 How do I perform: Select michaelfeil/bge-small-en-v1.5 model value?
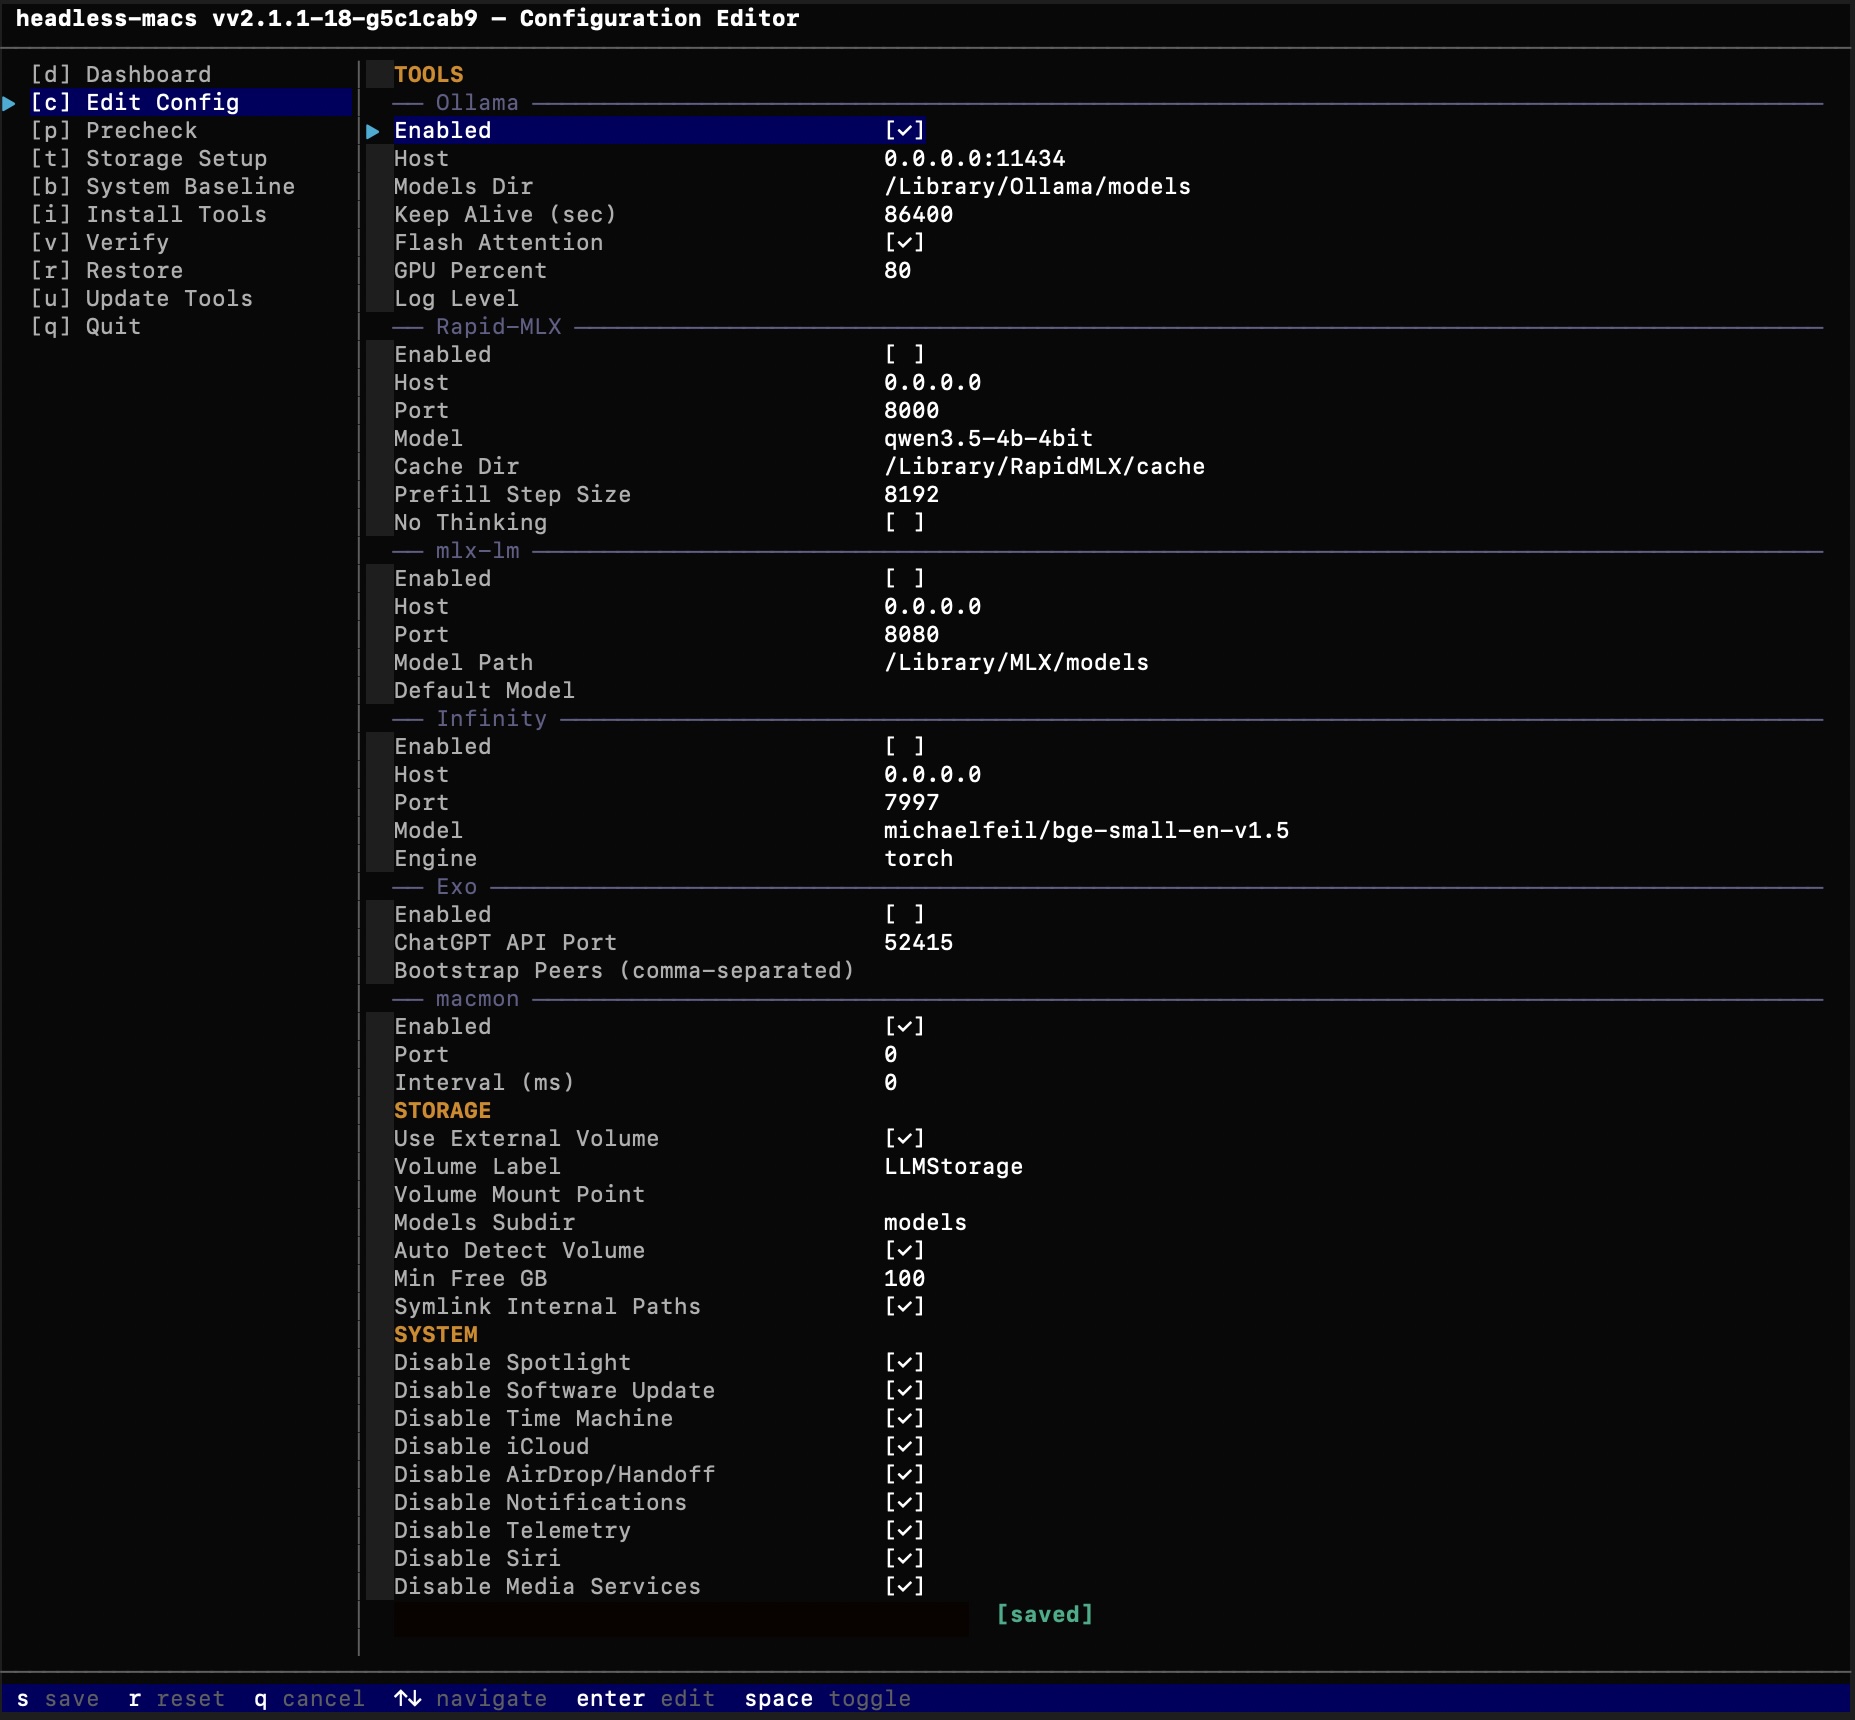(1086, 830)
